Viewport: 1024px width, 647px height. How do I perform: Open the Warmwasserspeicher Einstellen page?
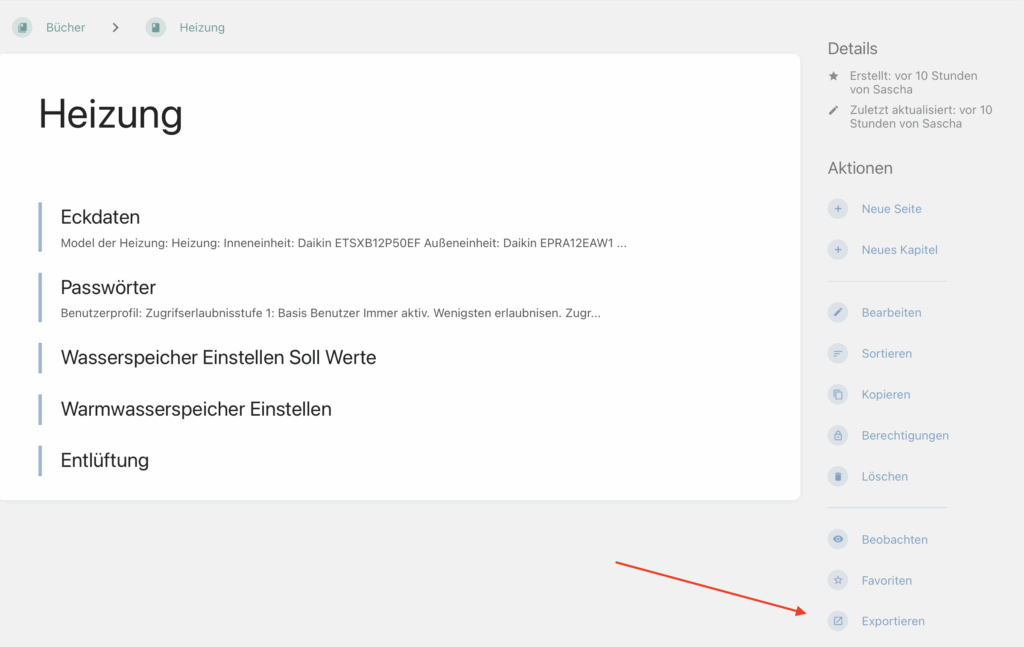(x=196, y=409)
